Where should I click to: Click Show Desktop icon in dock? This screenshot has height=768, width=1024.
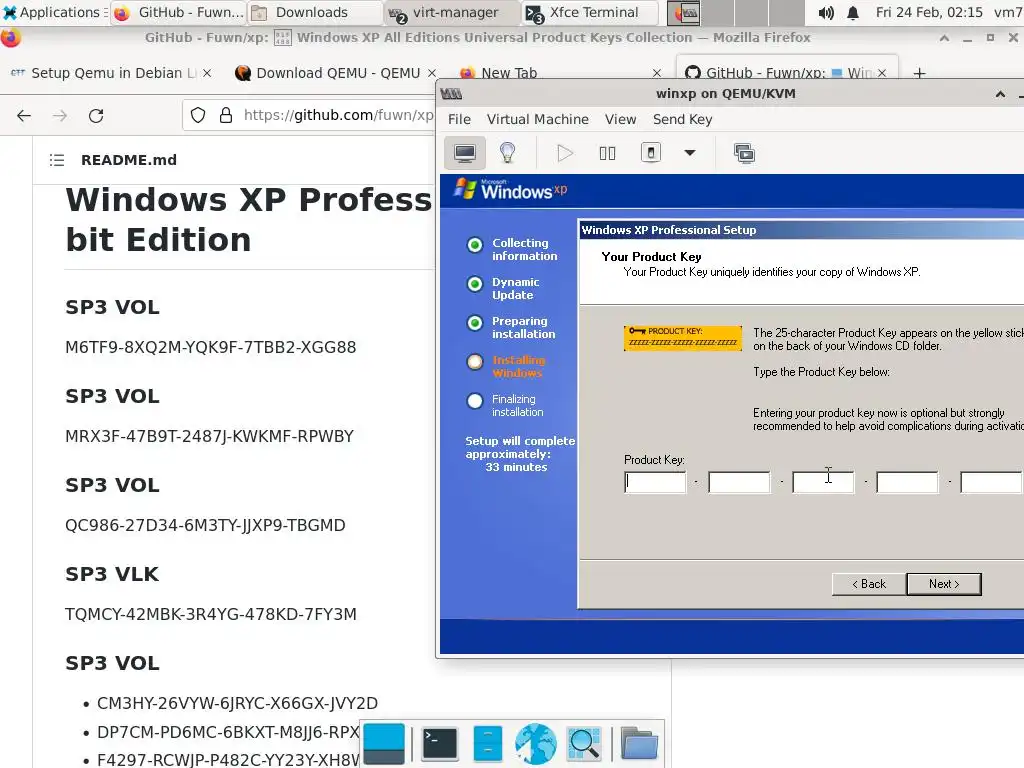(x=384, y=744)
